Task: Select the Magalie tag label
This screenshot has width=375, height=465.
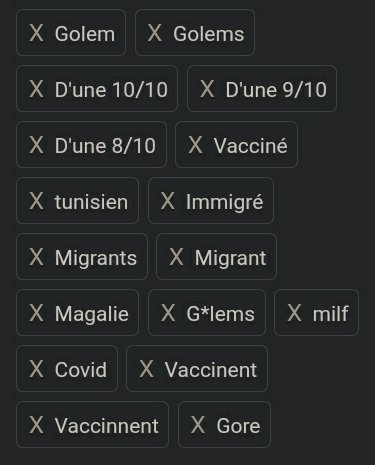Action: click(x=92, y=314)
